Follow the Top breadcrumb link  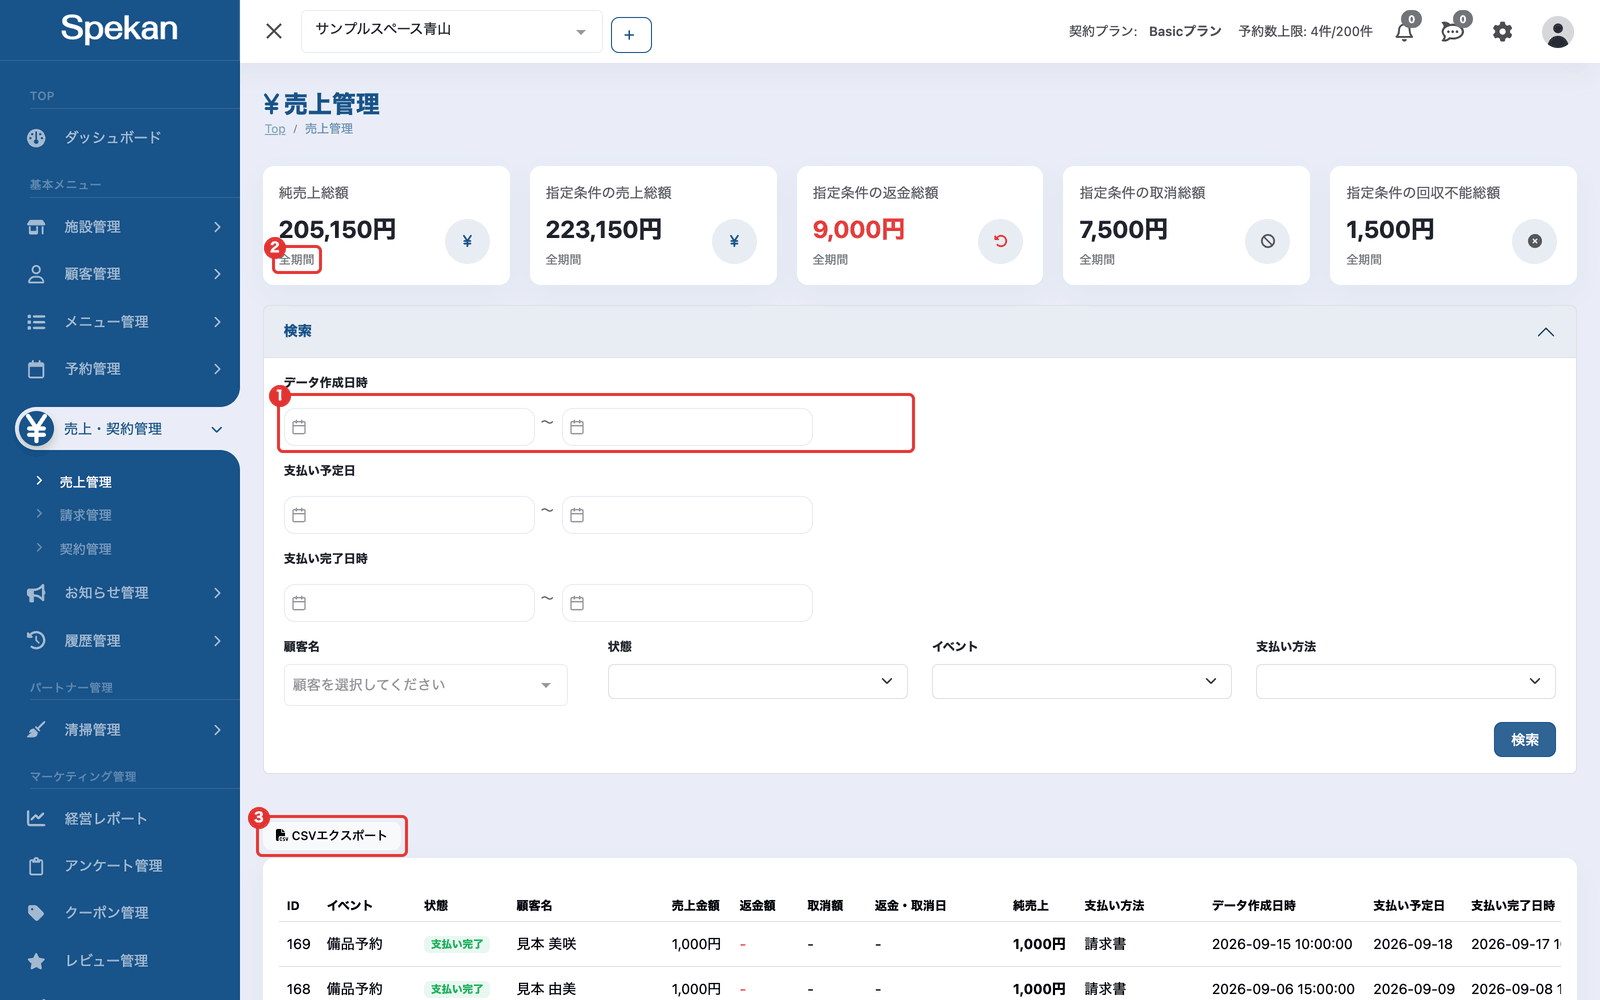click(275, 129)
